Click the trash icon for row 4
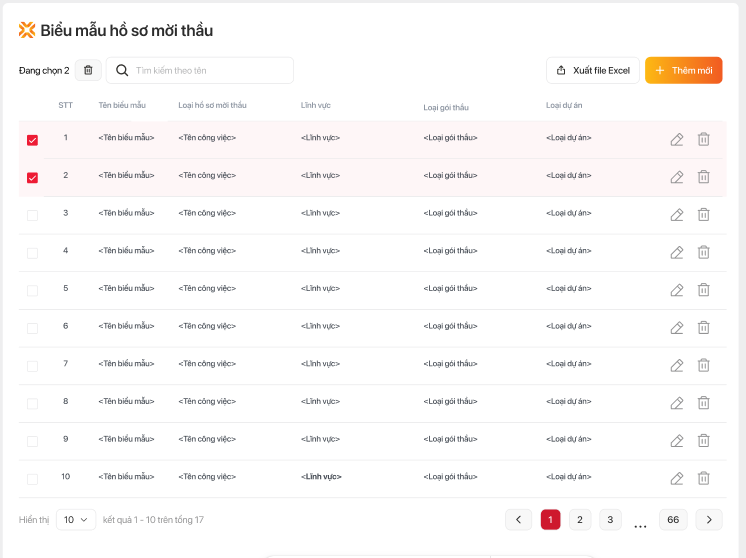The width and height of the screenshot is (746, 558). tap(703, 252)
